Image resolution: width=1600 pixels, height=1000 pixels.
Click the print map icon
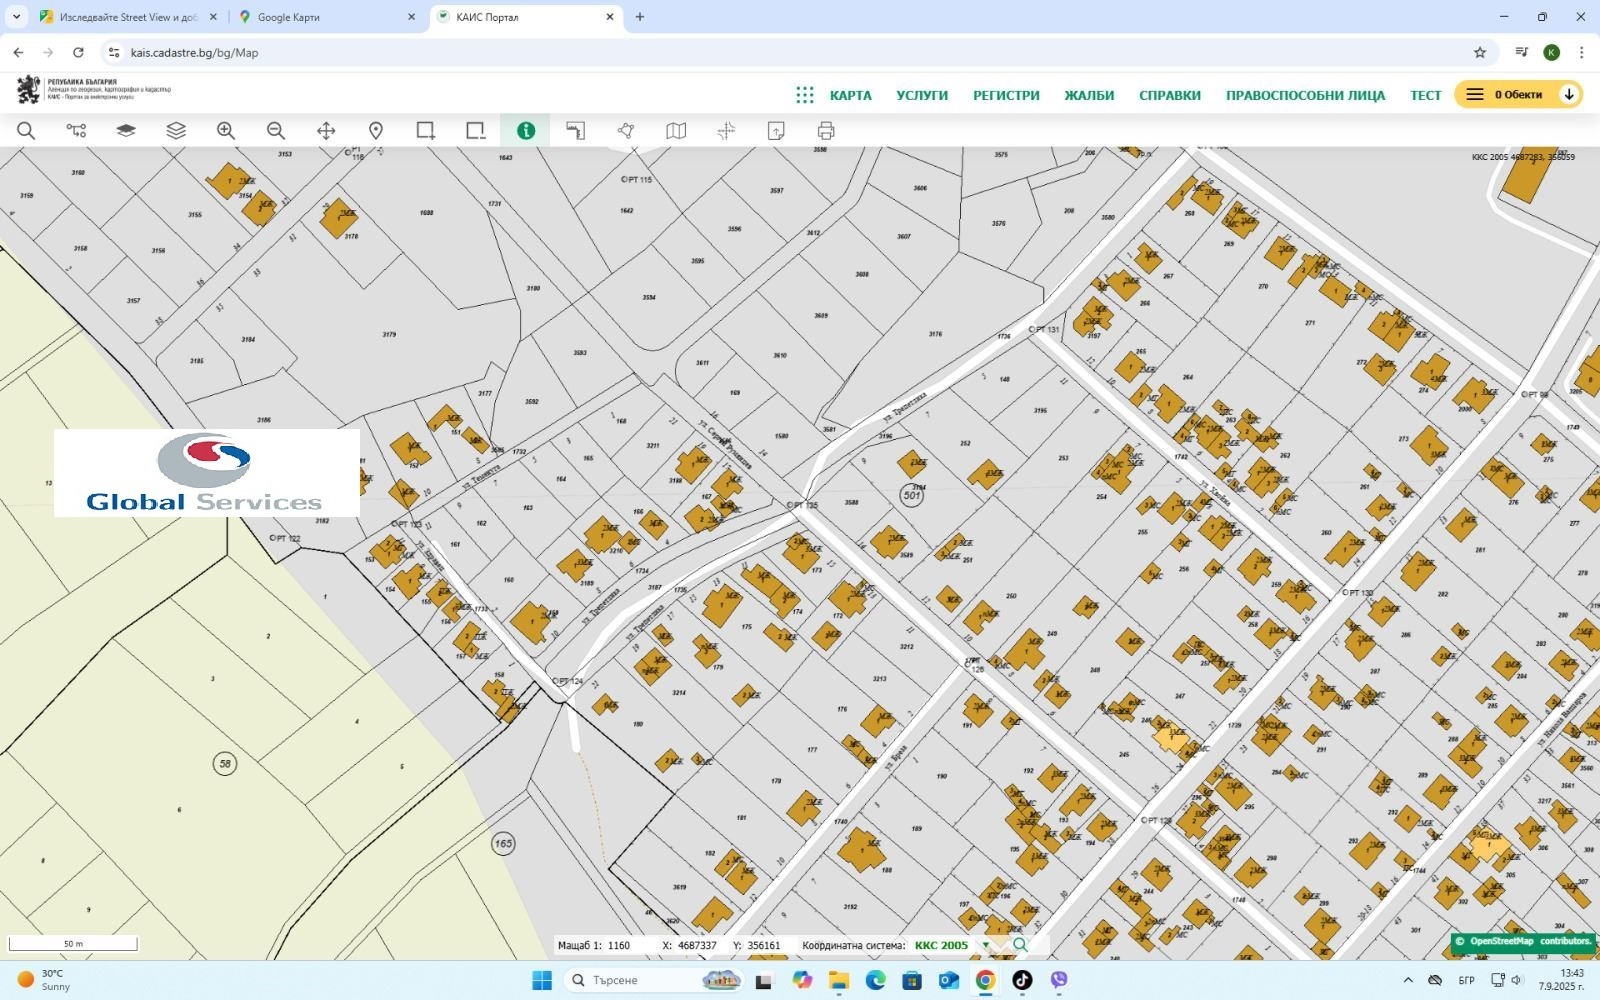826,131
